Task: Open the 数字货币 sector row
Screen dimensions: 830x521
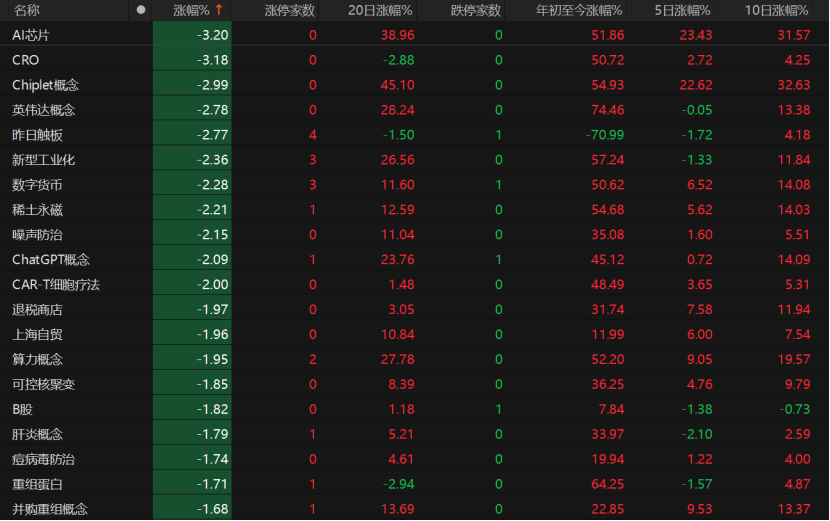Action: (37, 185)
